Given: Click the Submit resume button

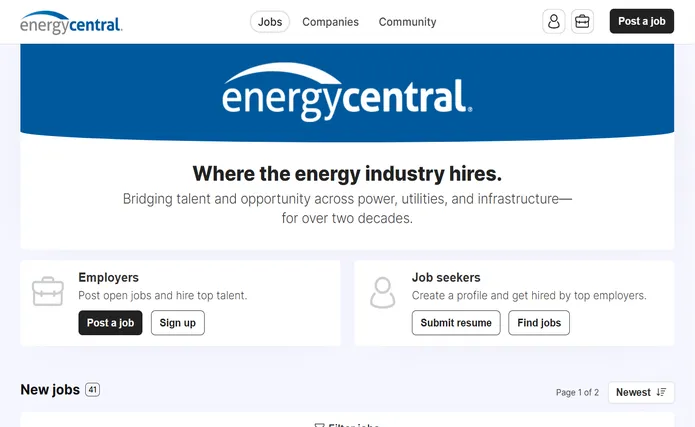Looking at the screenshot, I should tap(456, 323).
